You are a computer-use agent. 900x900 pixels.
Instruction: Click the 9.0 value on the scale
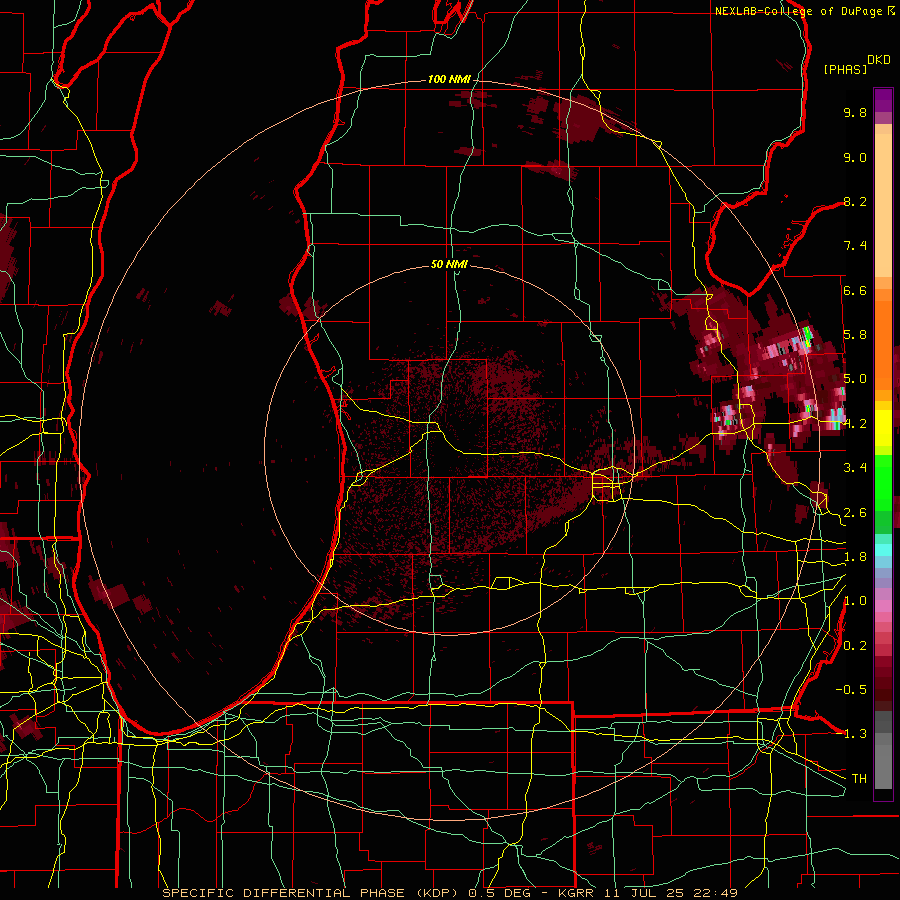coord(855,157)
